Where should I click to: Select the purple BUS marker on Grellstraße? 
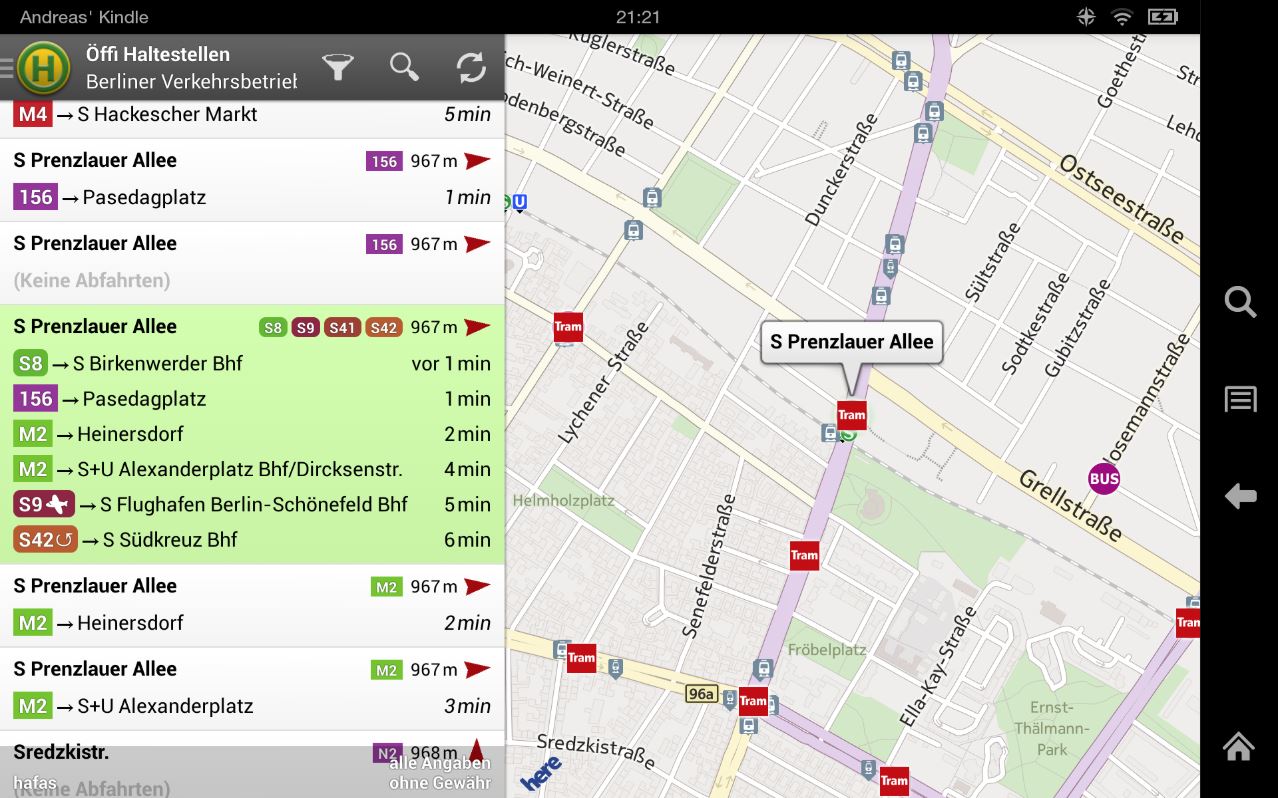coord(1104,479)
